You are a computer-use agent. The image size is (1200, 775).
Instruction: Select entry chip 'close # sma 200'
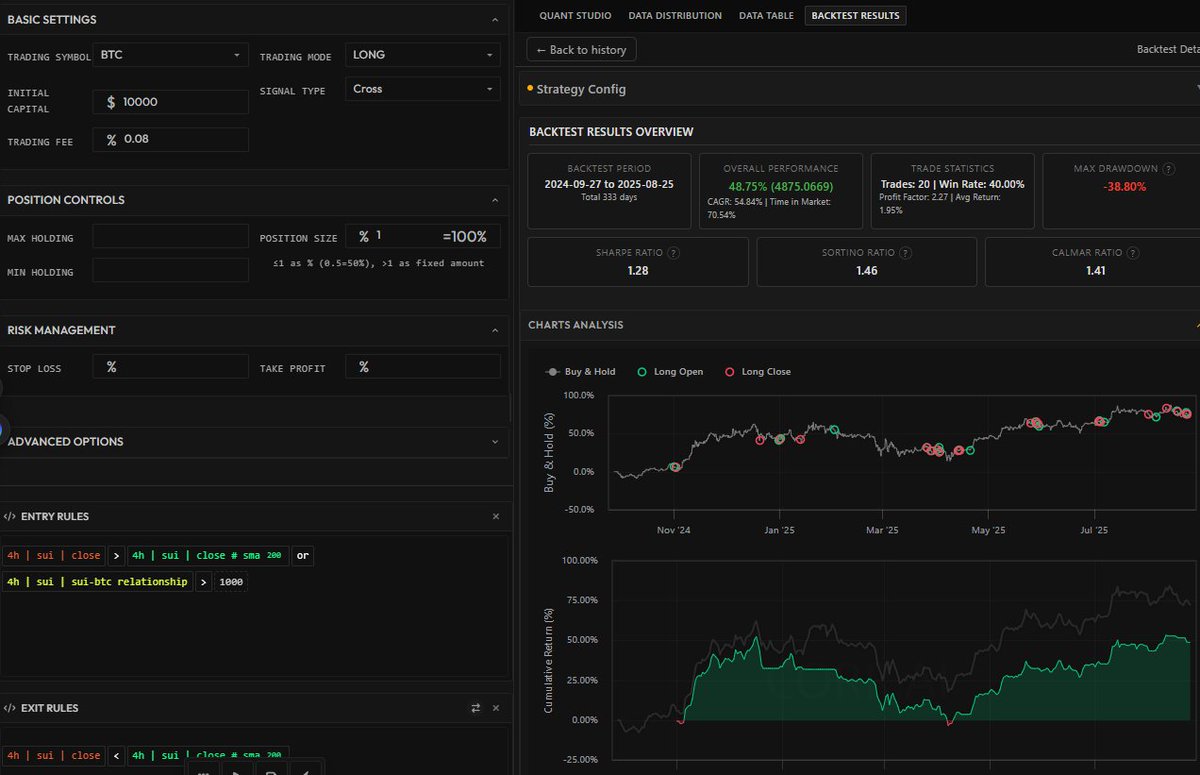209,555
